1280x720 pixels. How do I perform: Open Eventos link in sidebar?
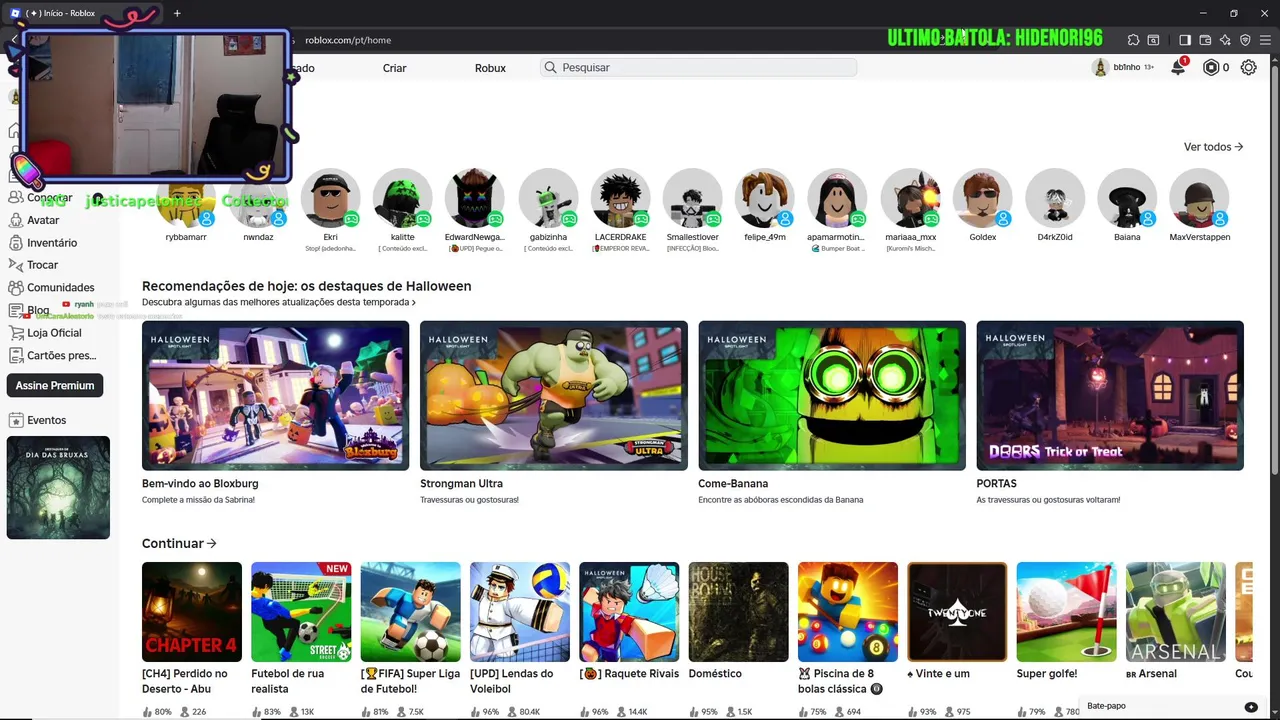click(x=47, y=420)
